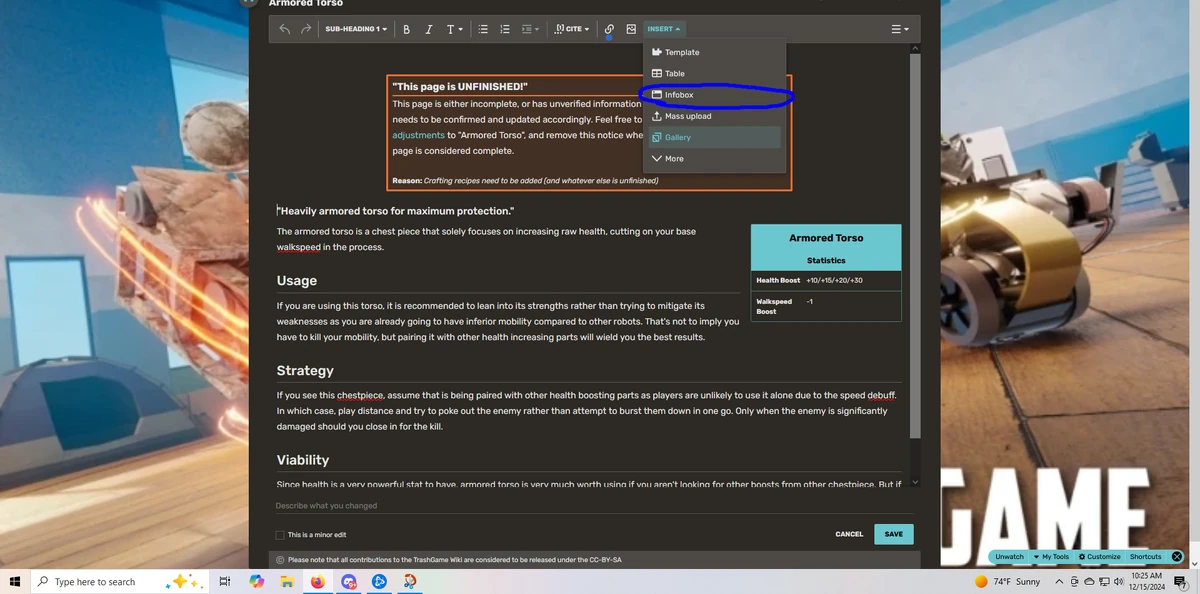1200x594 pixels.
Task: Save the page edits
Action: point(893,534)
